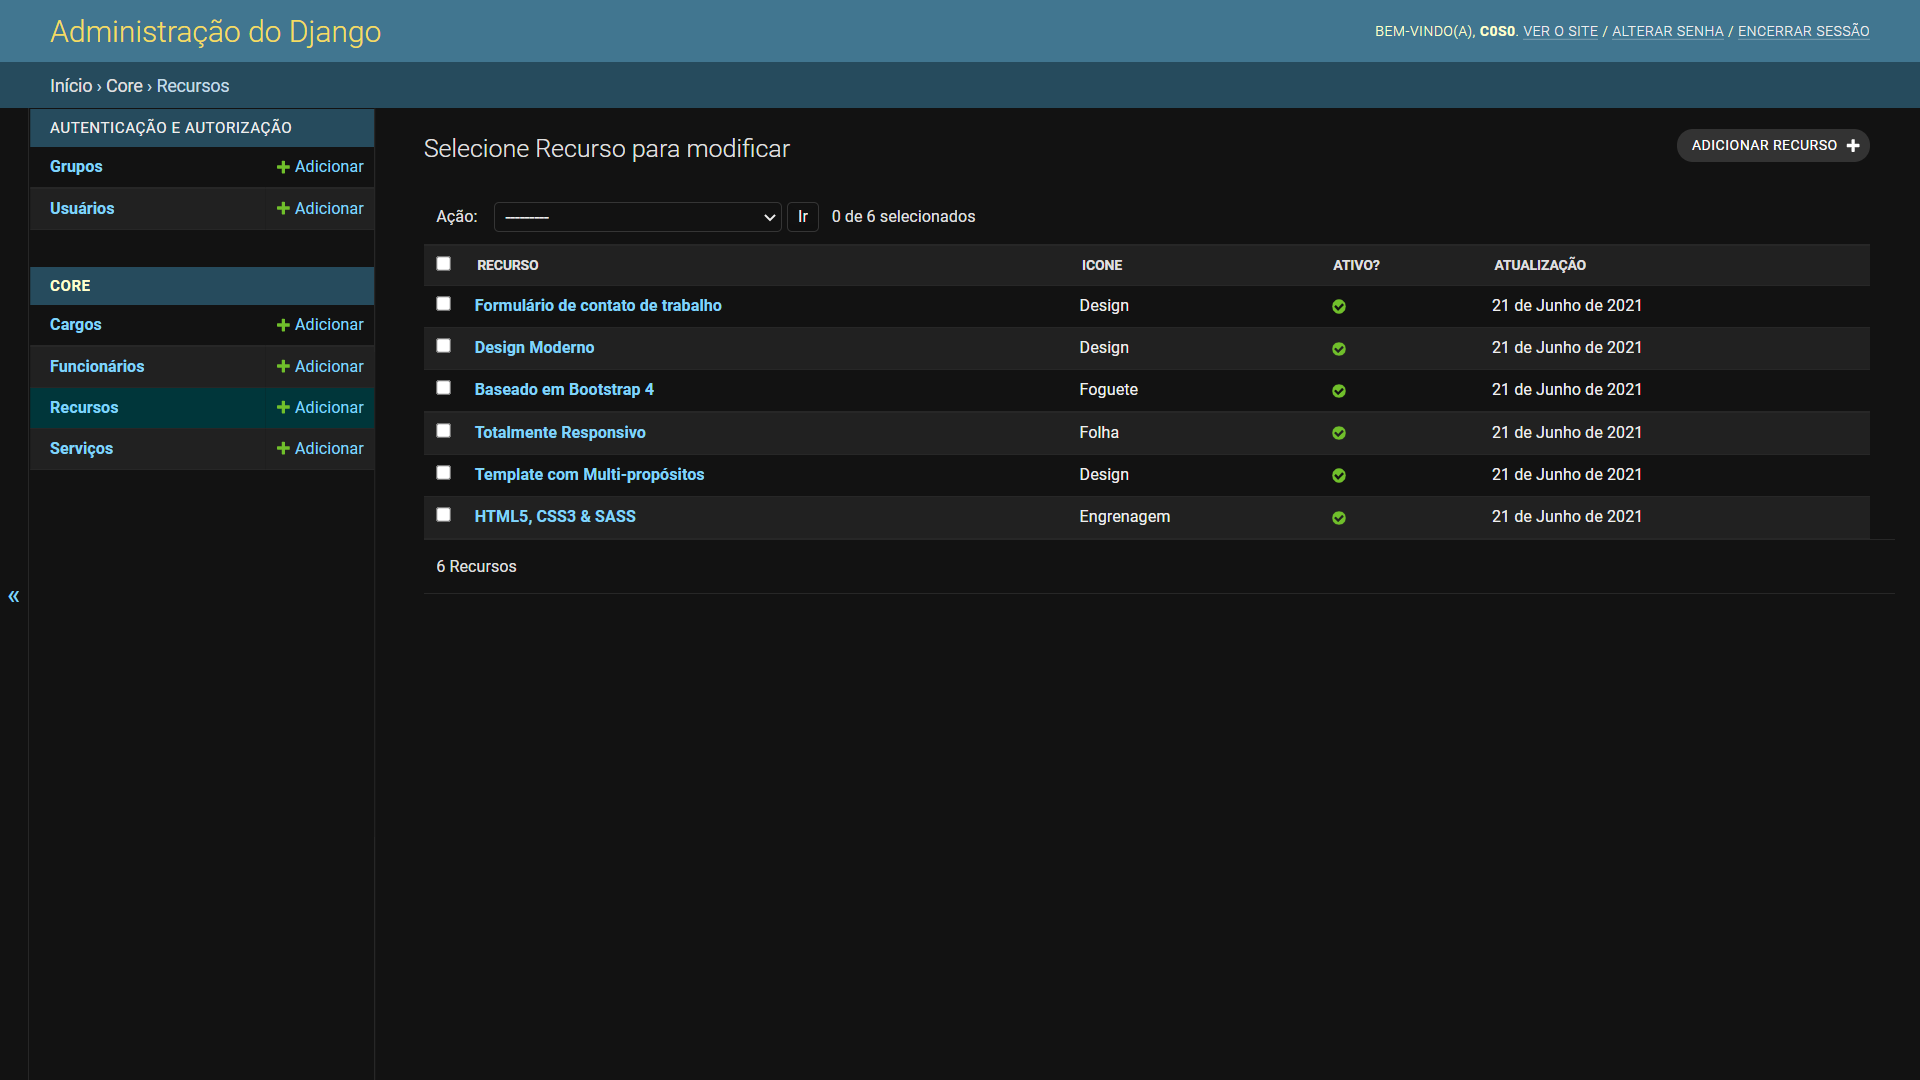Click the Ir button to run action
The width and height of the screenshot is (1920, 1080).
(x=803, y=217)
